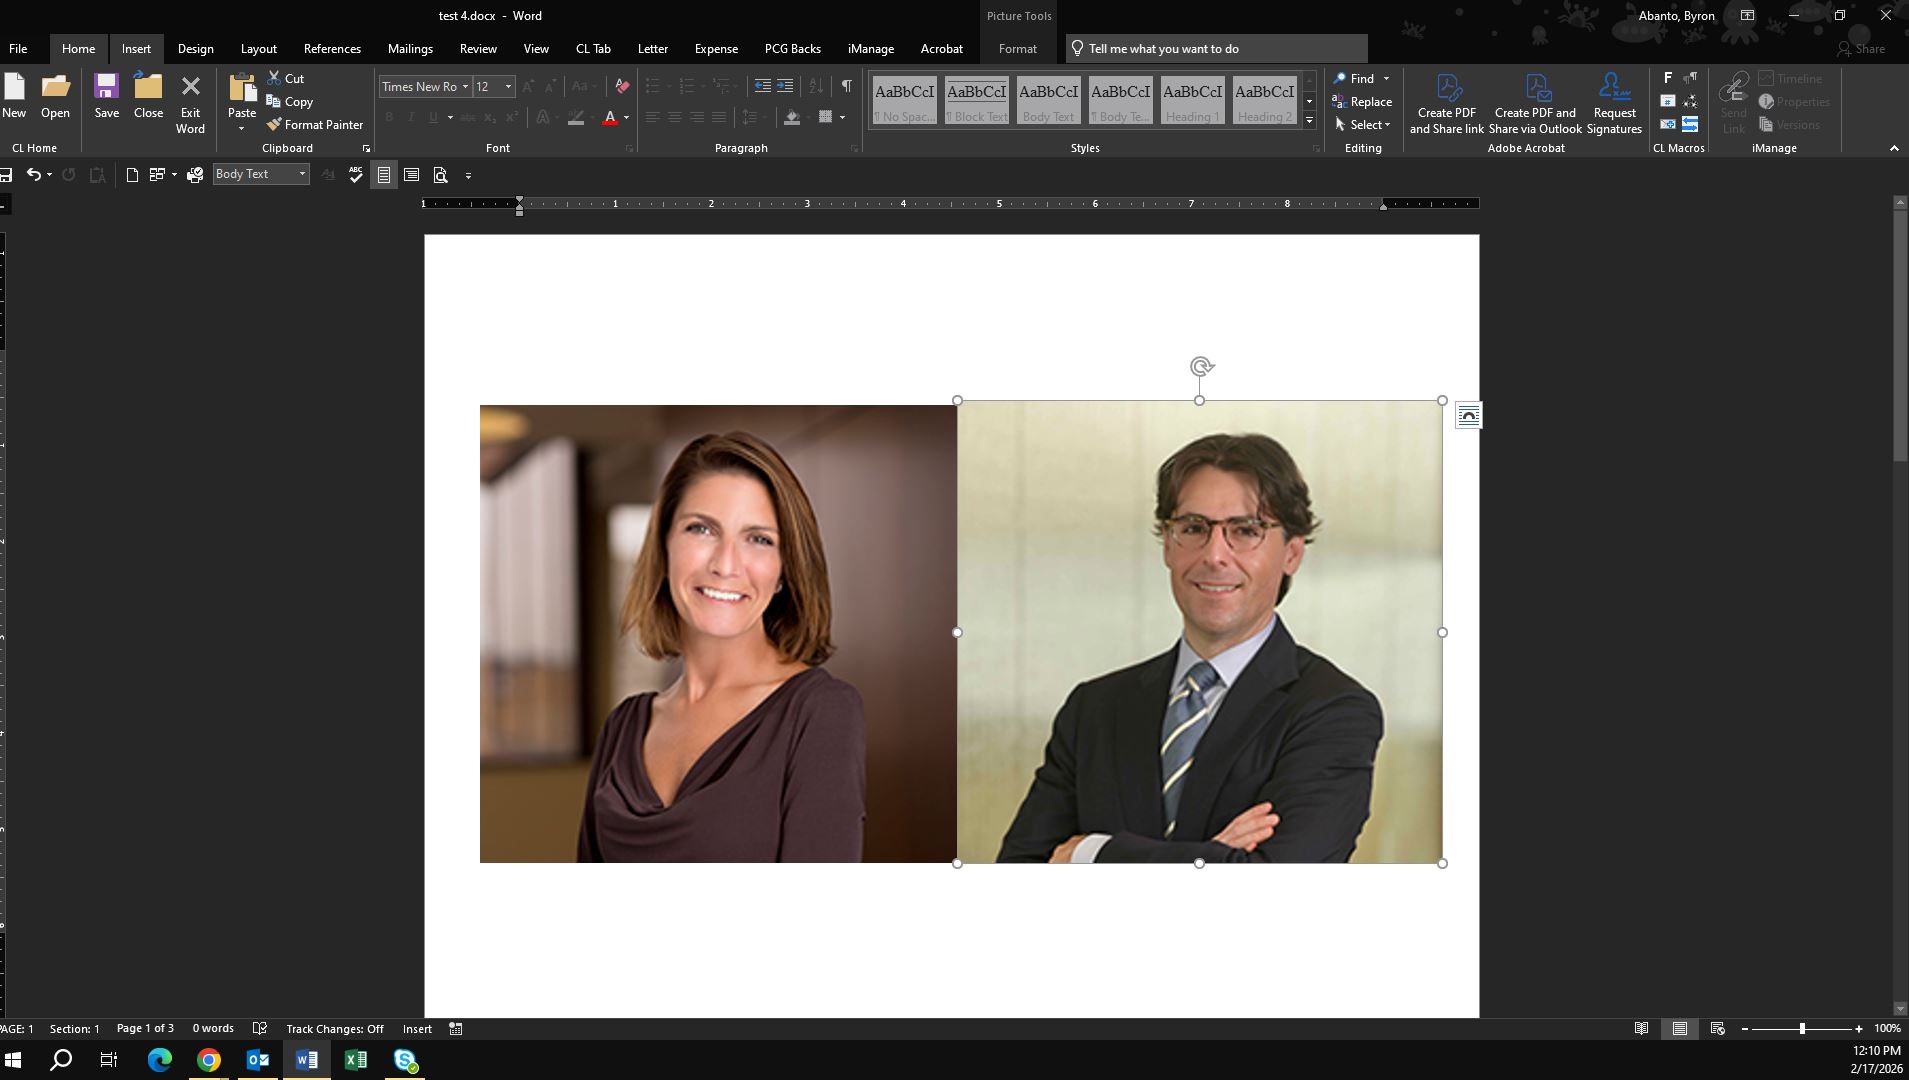Image resolution: width=1909 pixels, height=1080 pixels.
Task: Click the Request Signatures icon
Action: 1613,103
